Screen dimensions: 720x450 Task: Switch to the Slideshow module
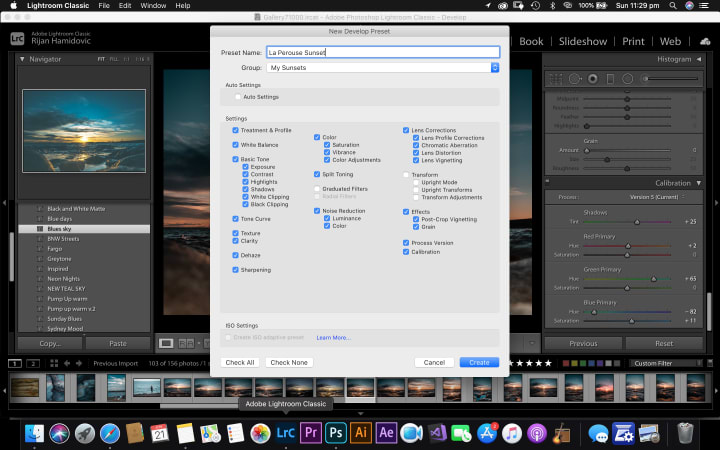(583, 41)
